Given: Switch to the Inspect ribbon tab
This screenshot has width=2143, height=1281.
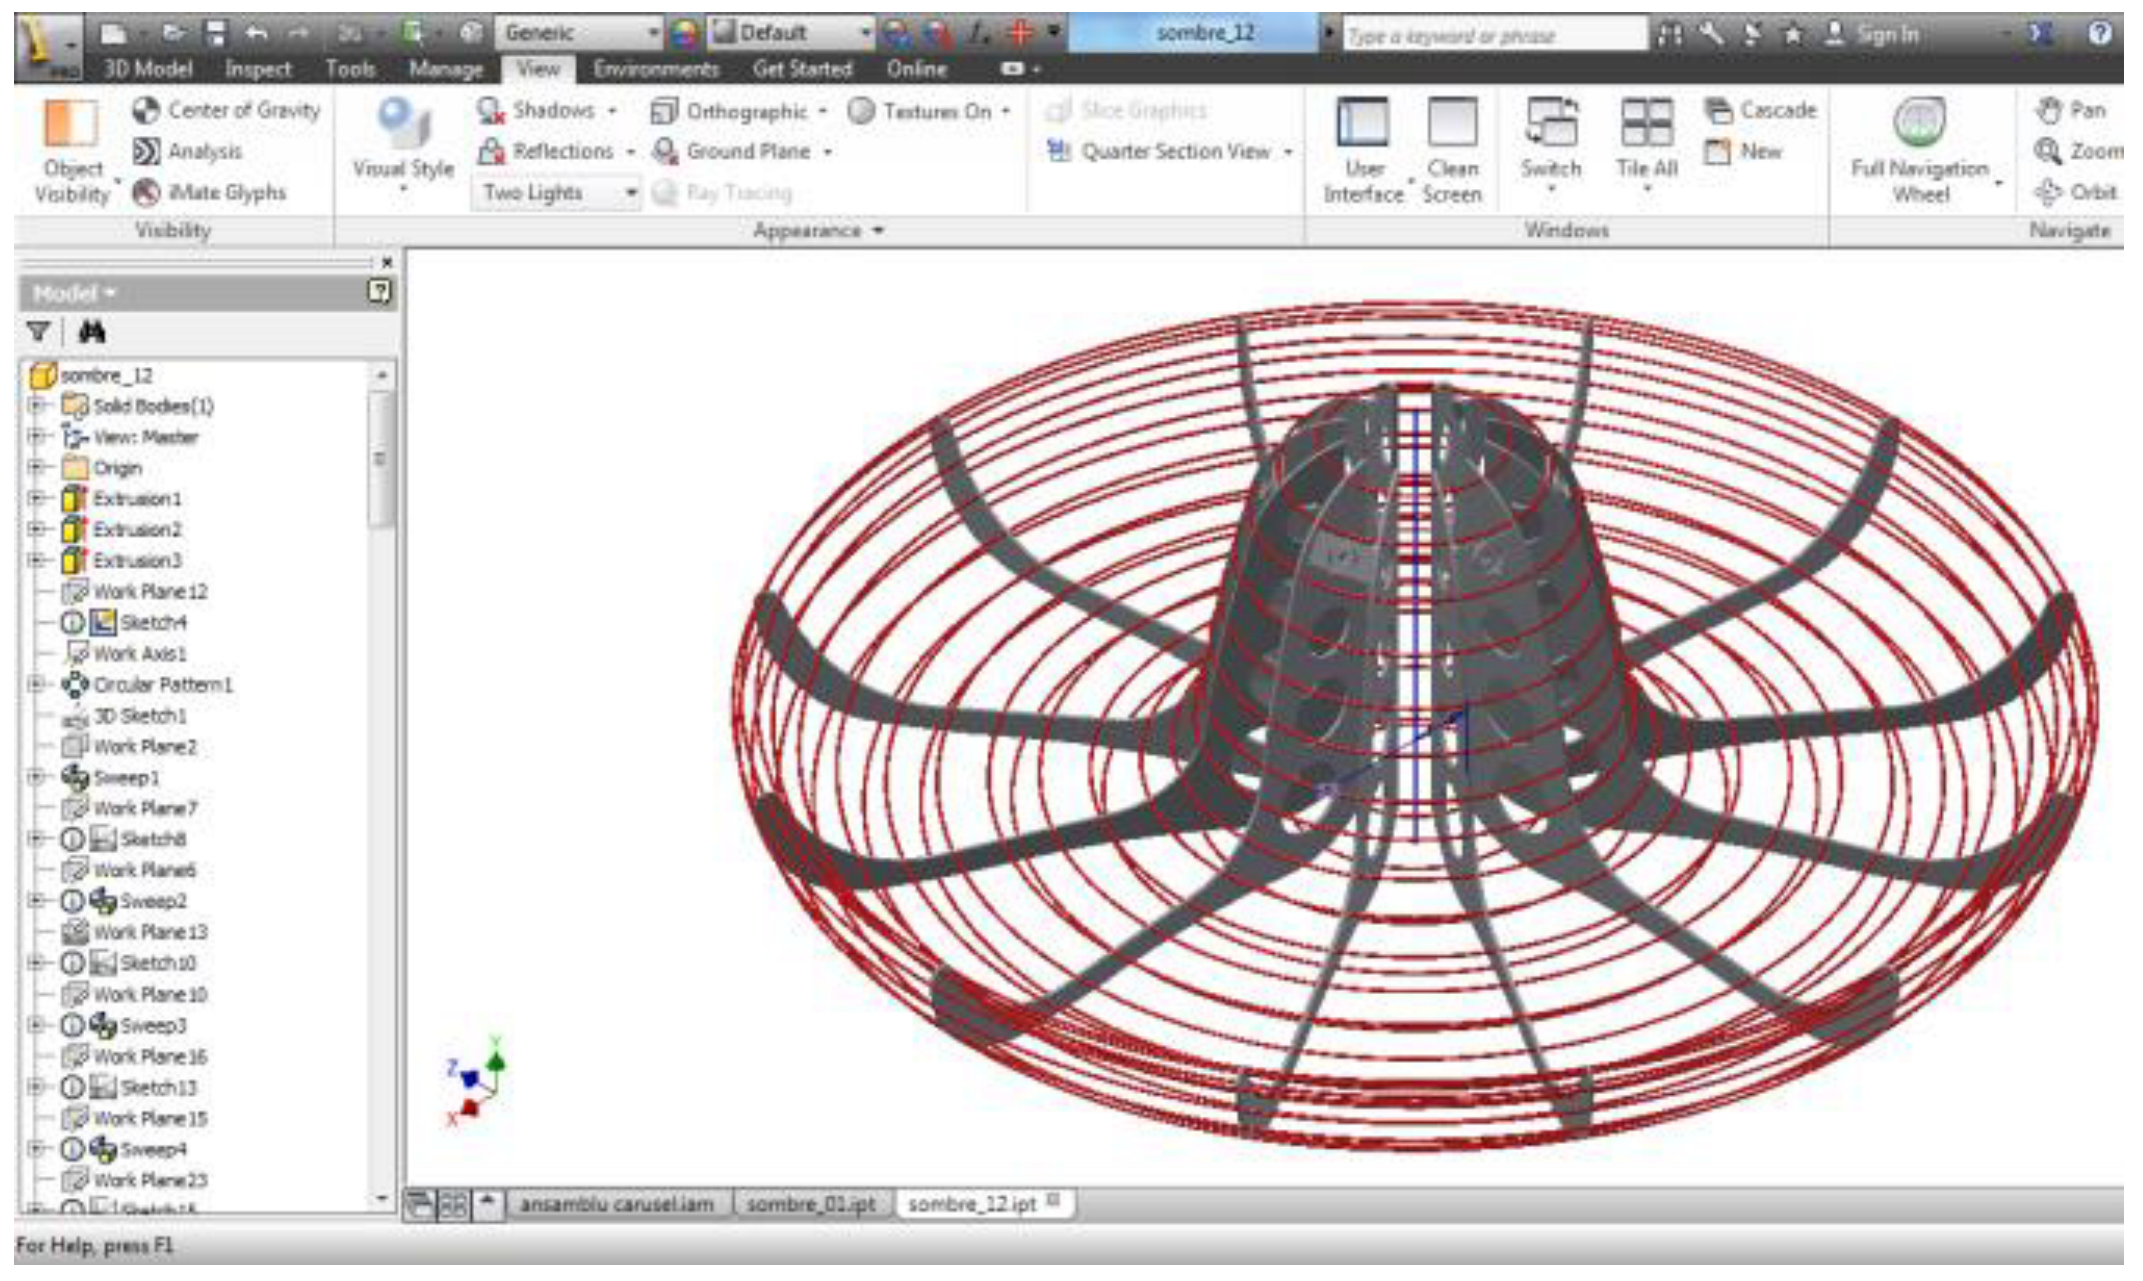Looking at the screenshot, I should tap(257, 69).
